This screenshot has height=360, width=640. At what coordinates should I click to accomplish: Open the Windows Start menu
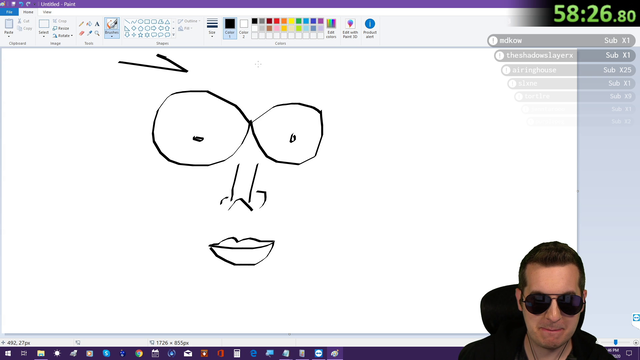[x=8, y=353]
